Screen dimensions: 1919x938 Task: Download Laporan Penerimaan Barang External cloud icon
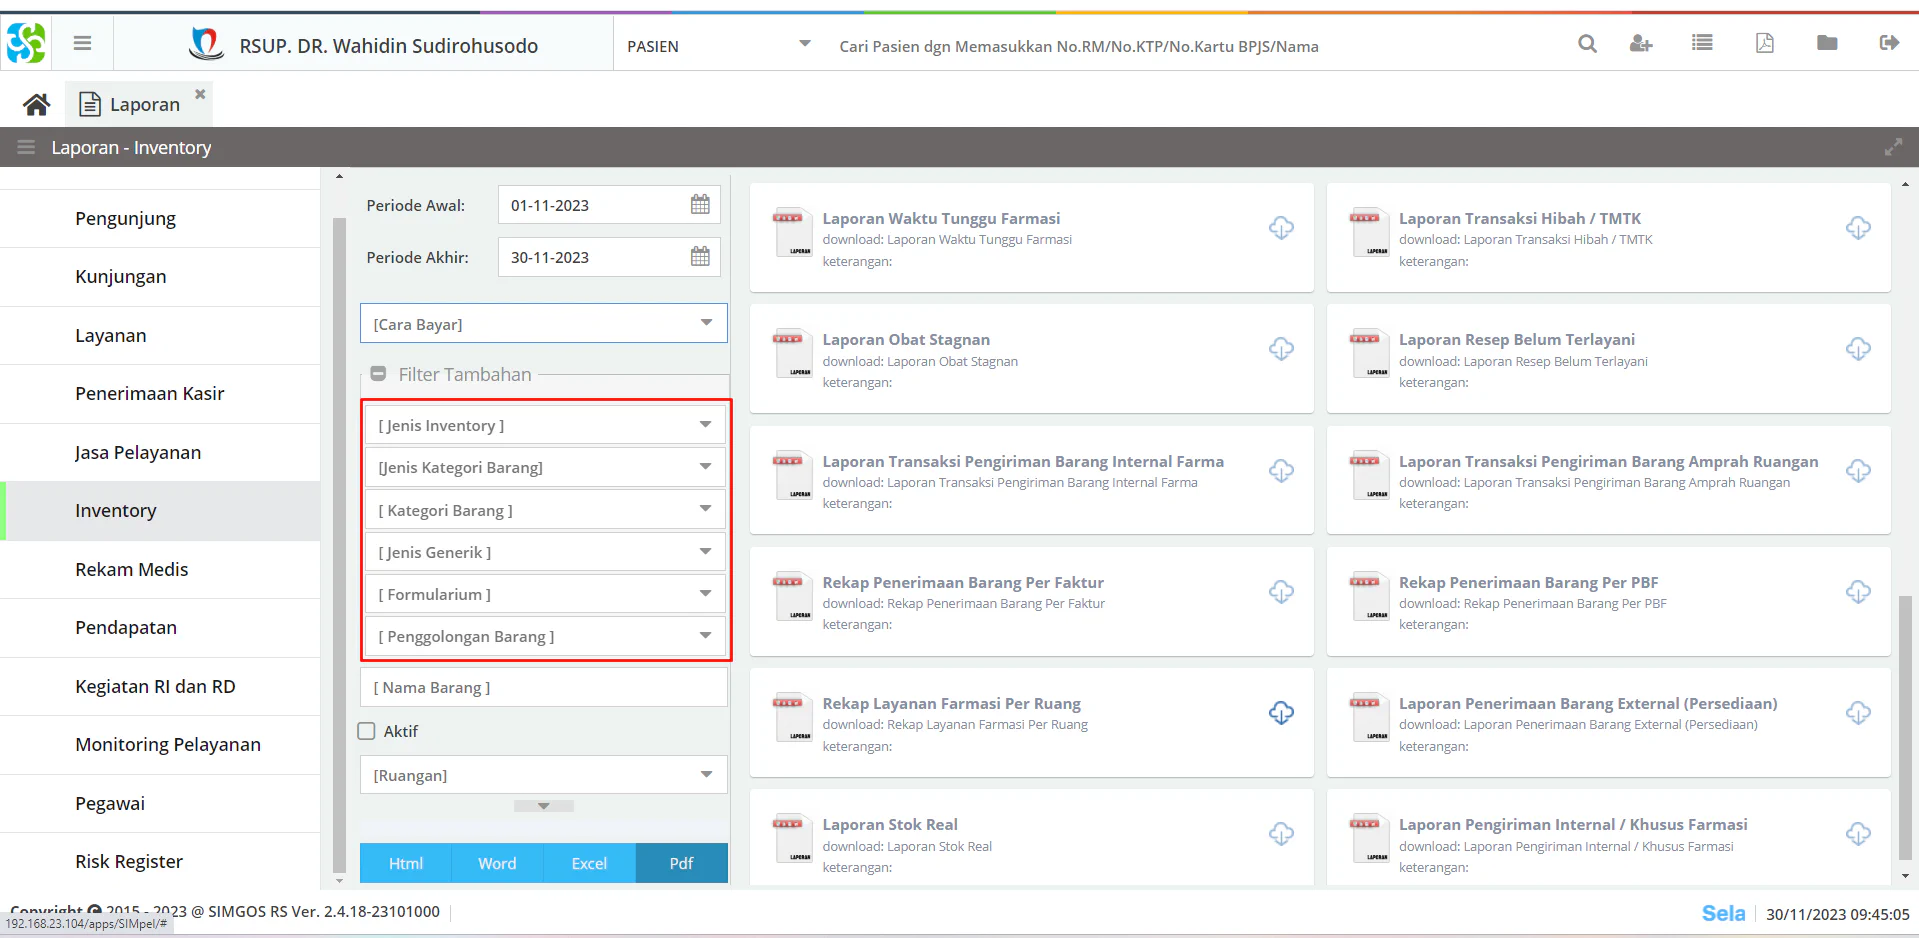click(x=1858, y=713)
